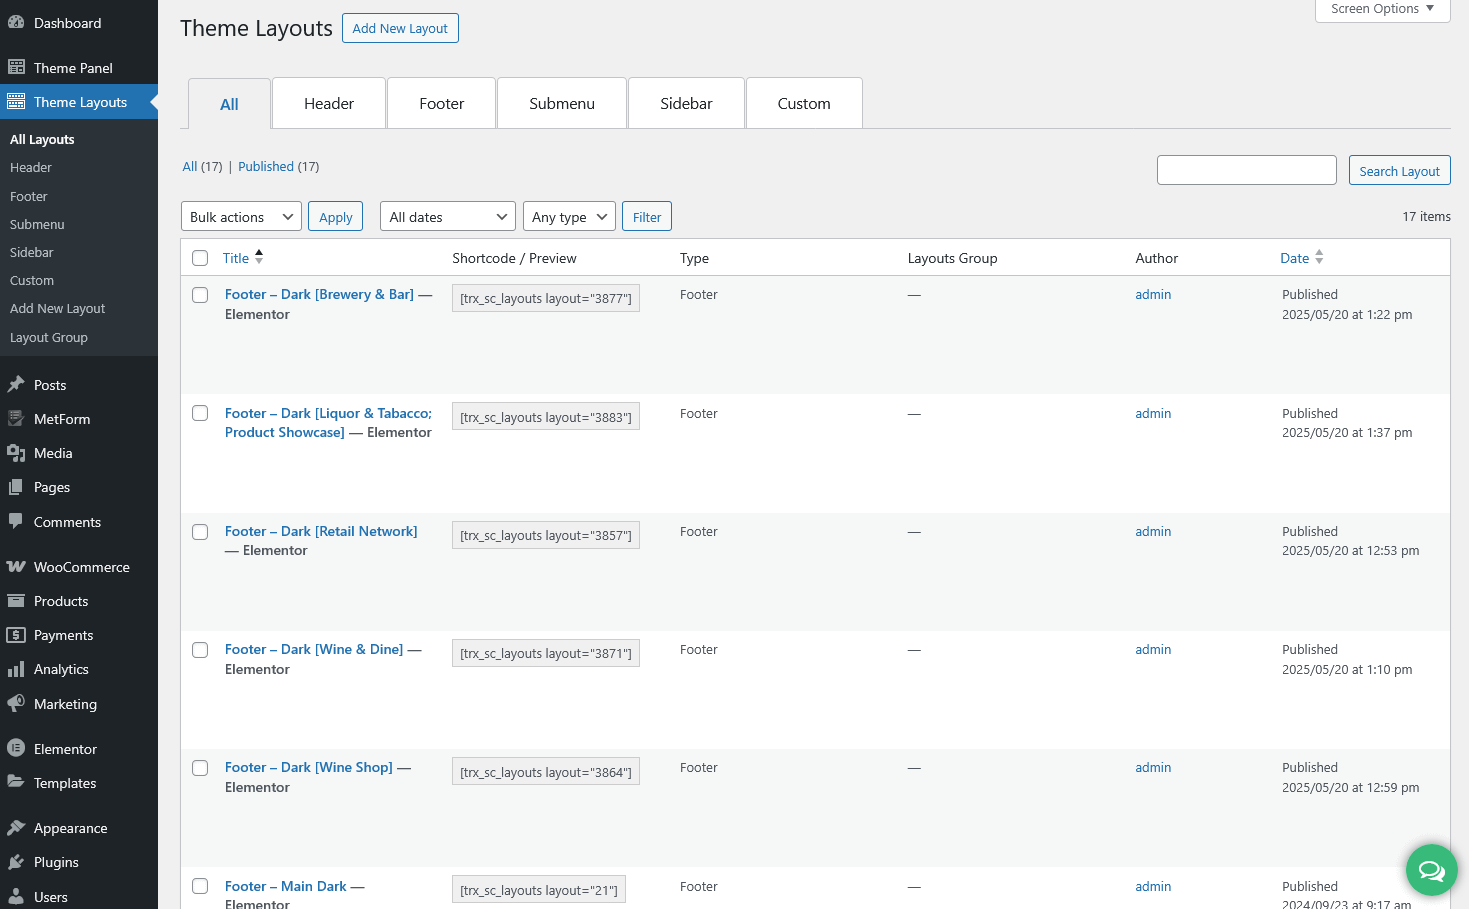Click the Products icon
This screenshot has width=1469, height=909.
tap(16, 600)
